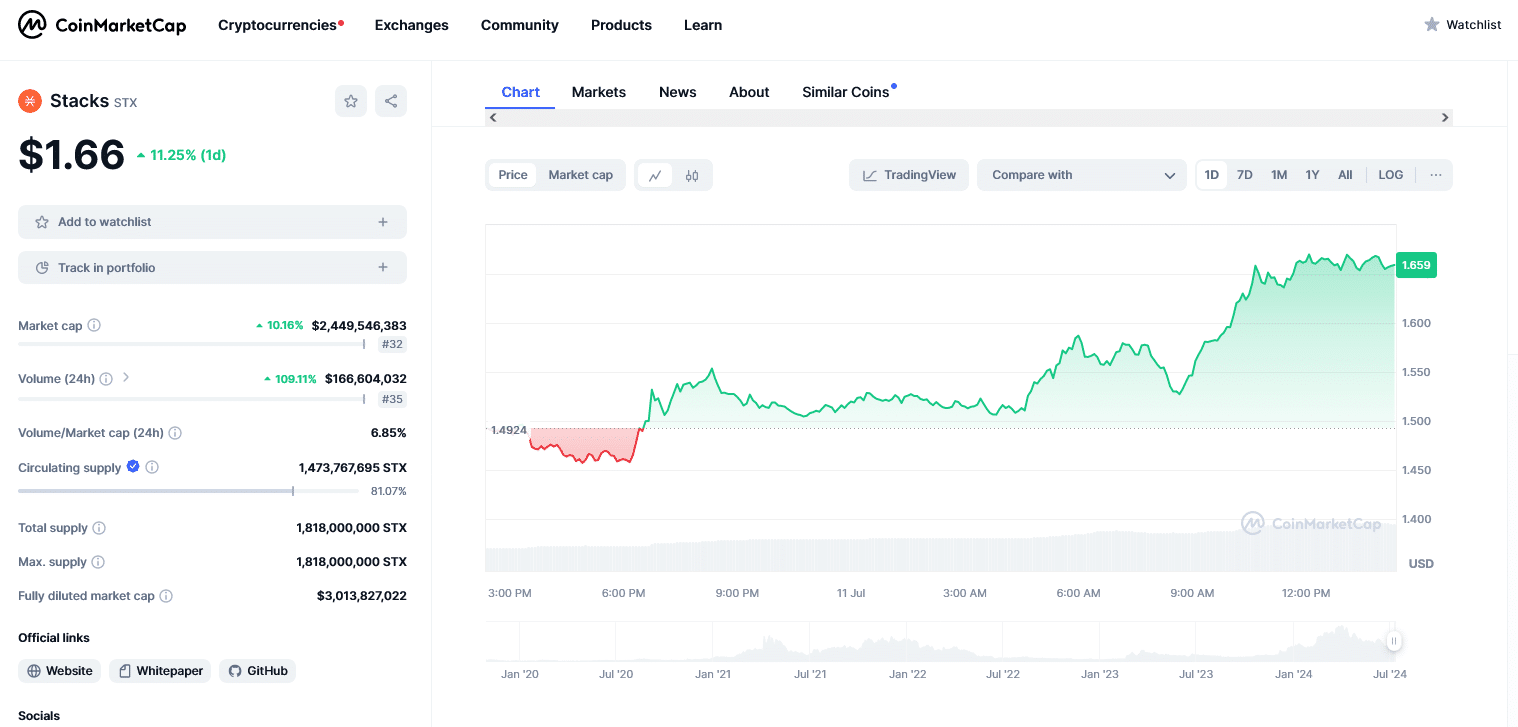The width and height of the screenshot is (1518, 727).
Task: Click the #35 volume rank
Action: pos(392,399)
